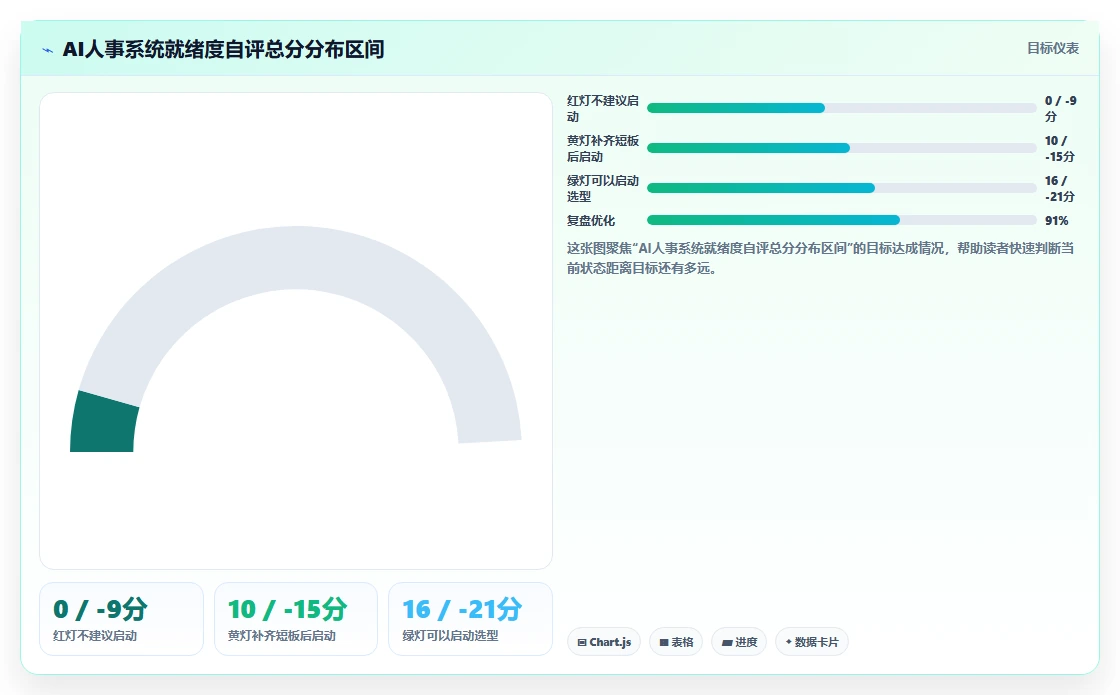Click the 0 / -9分 value beside first bar
Screen dimensions: 1120x695
coord(1061,109)
